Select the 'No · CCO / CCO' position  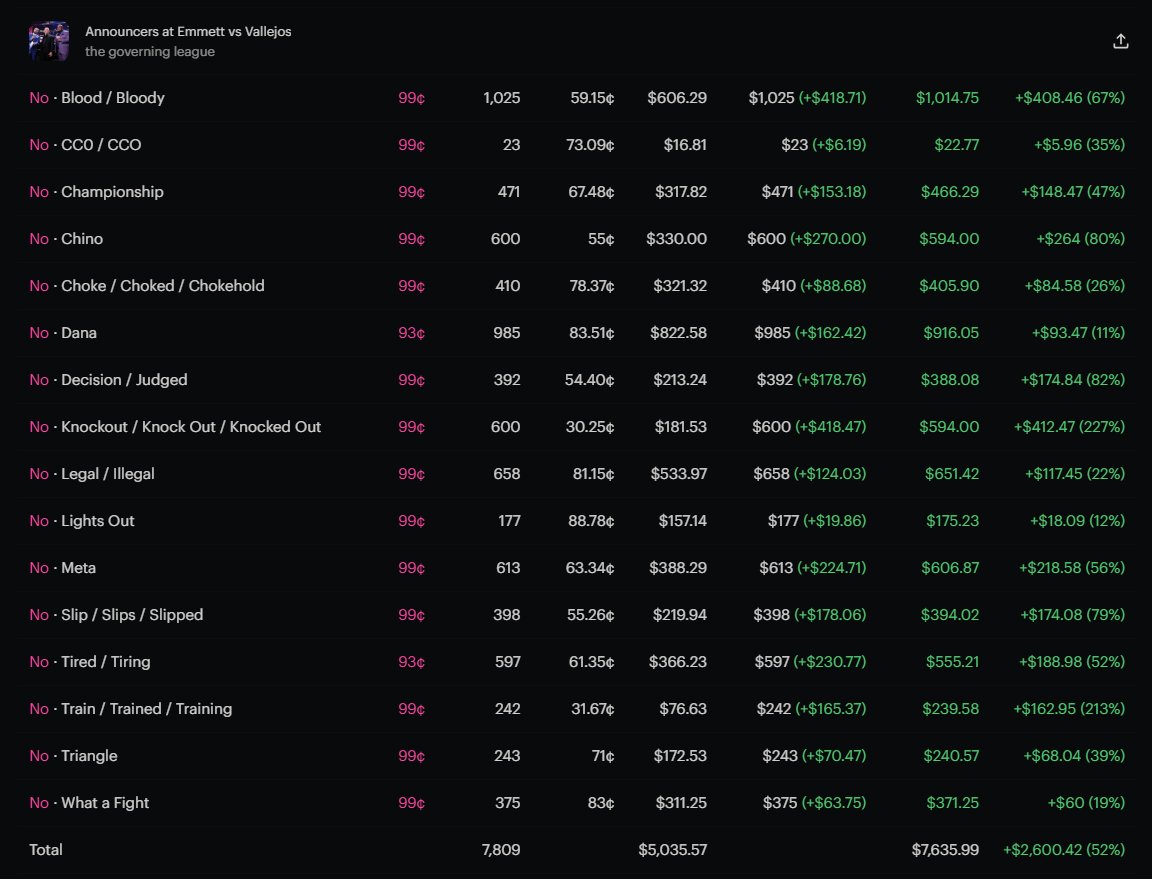click(85, 145)
